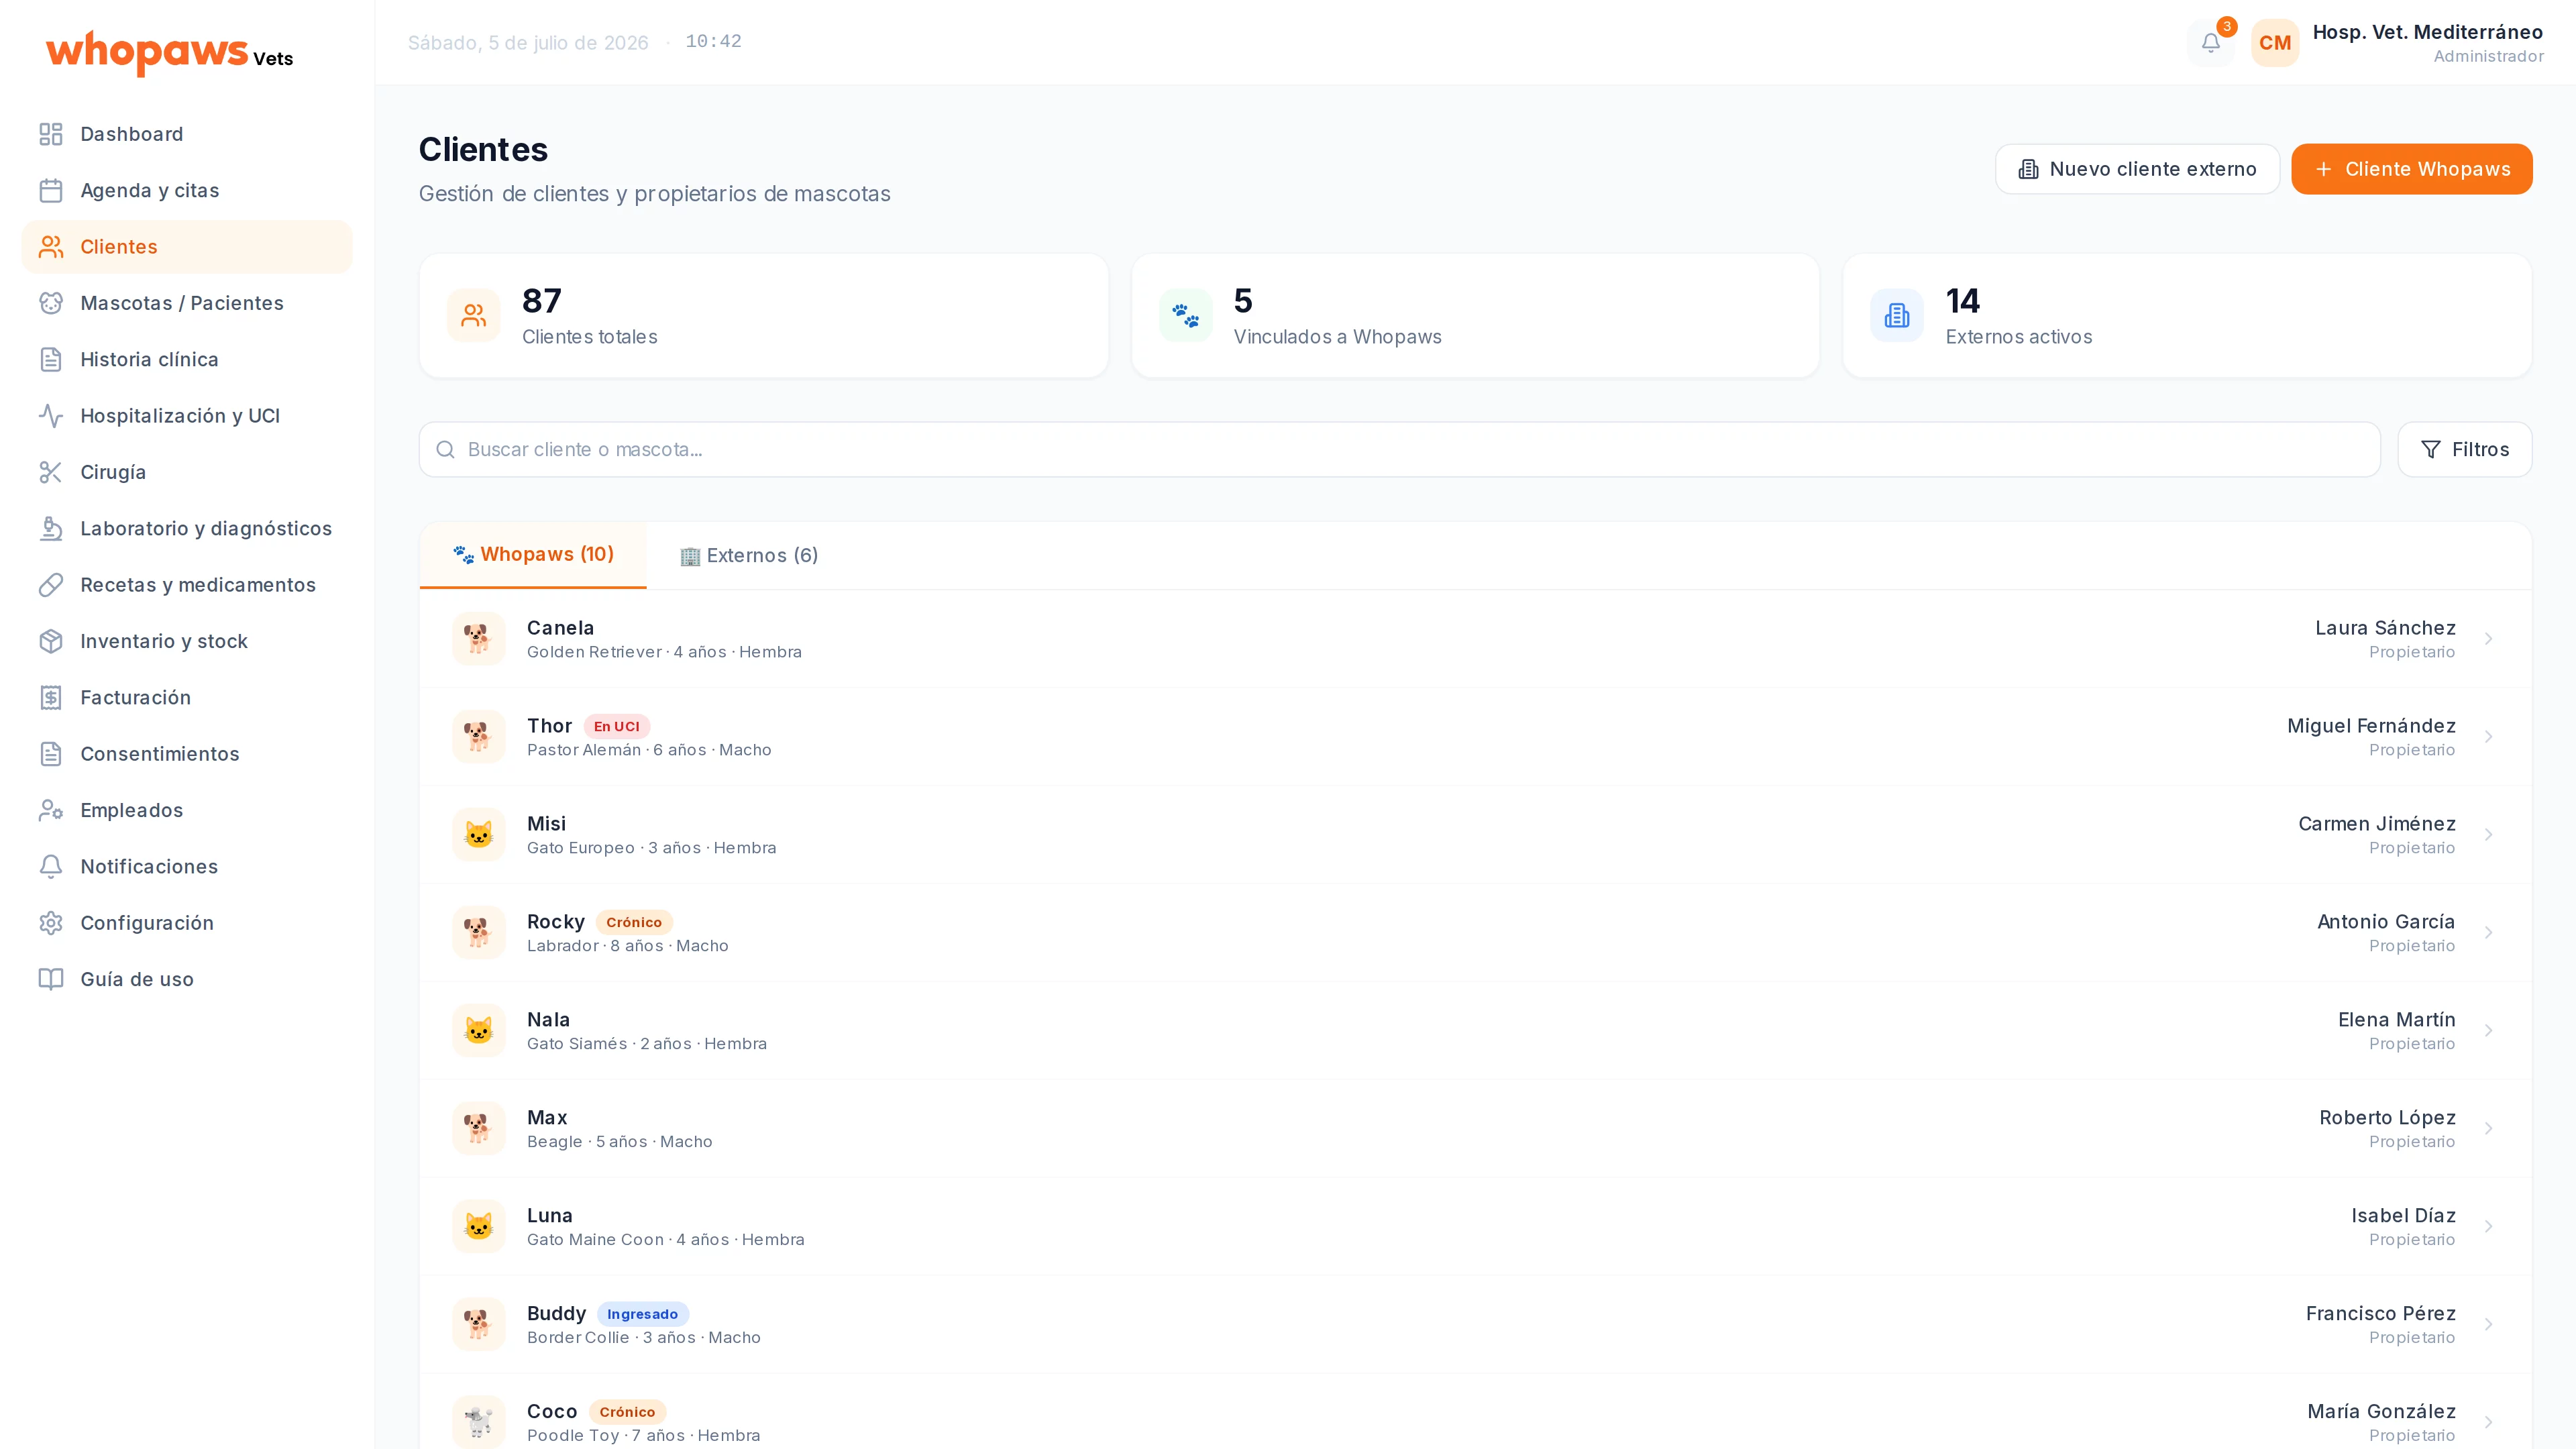Expand Thor's row chevron
Screen dimensions: 2576x1449
[x=2489, y=736]
